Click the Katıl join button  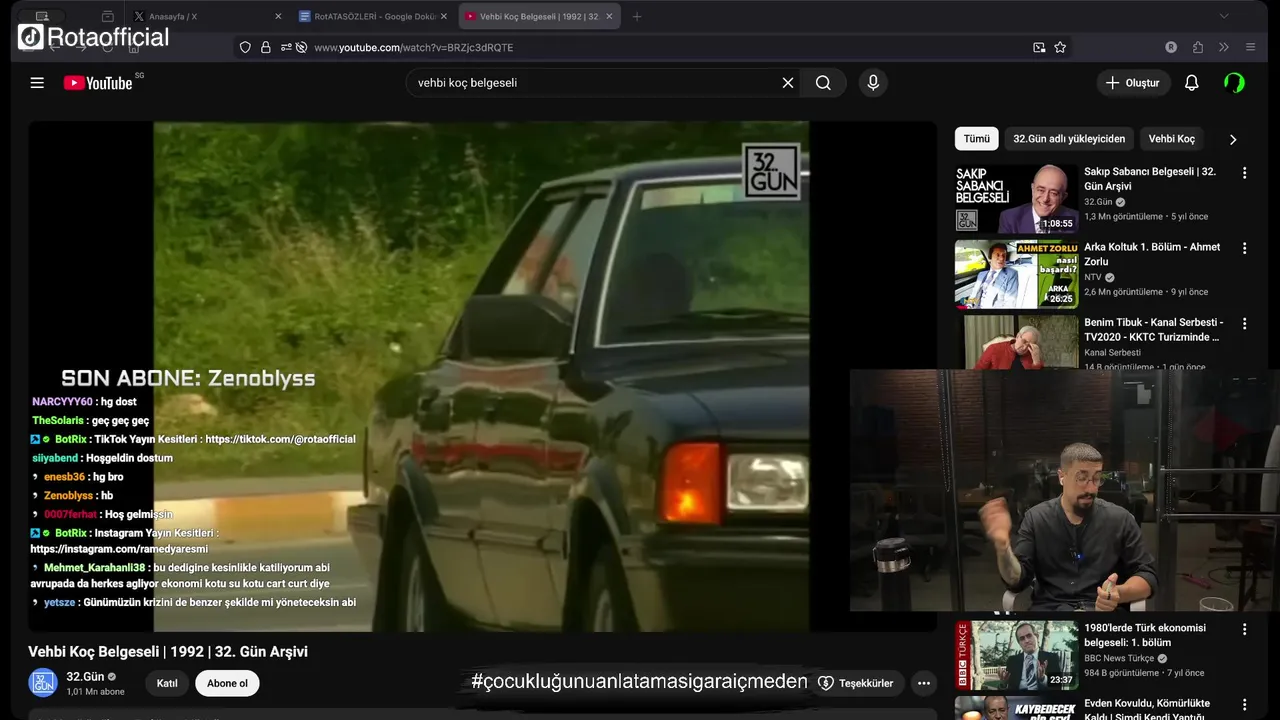[x=167, y=683]
